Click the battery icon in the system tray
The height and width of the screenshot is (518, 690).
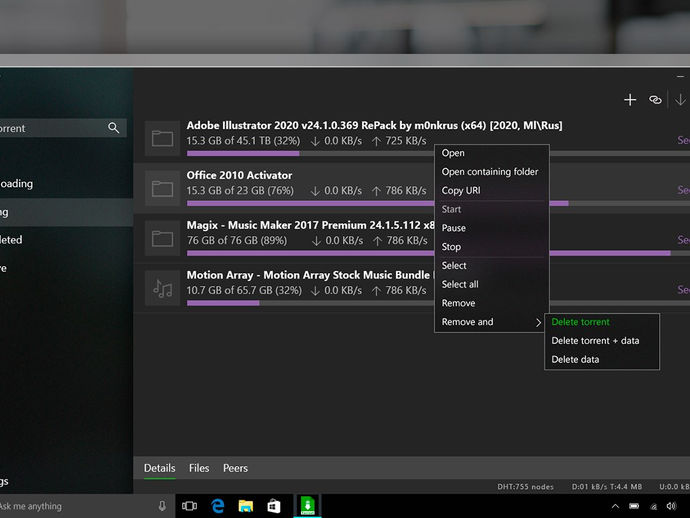click(634, 506)
